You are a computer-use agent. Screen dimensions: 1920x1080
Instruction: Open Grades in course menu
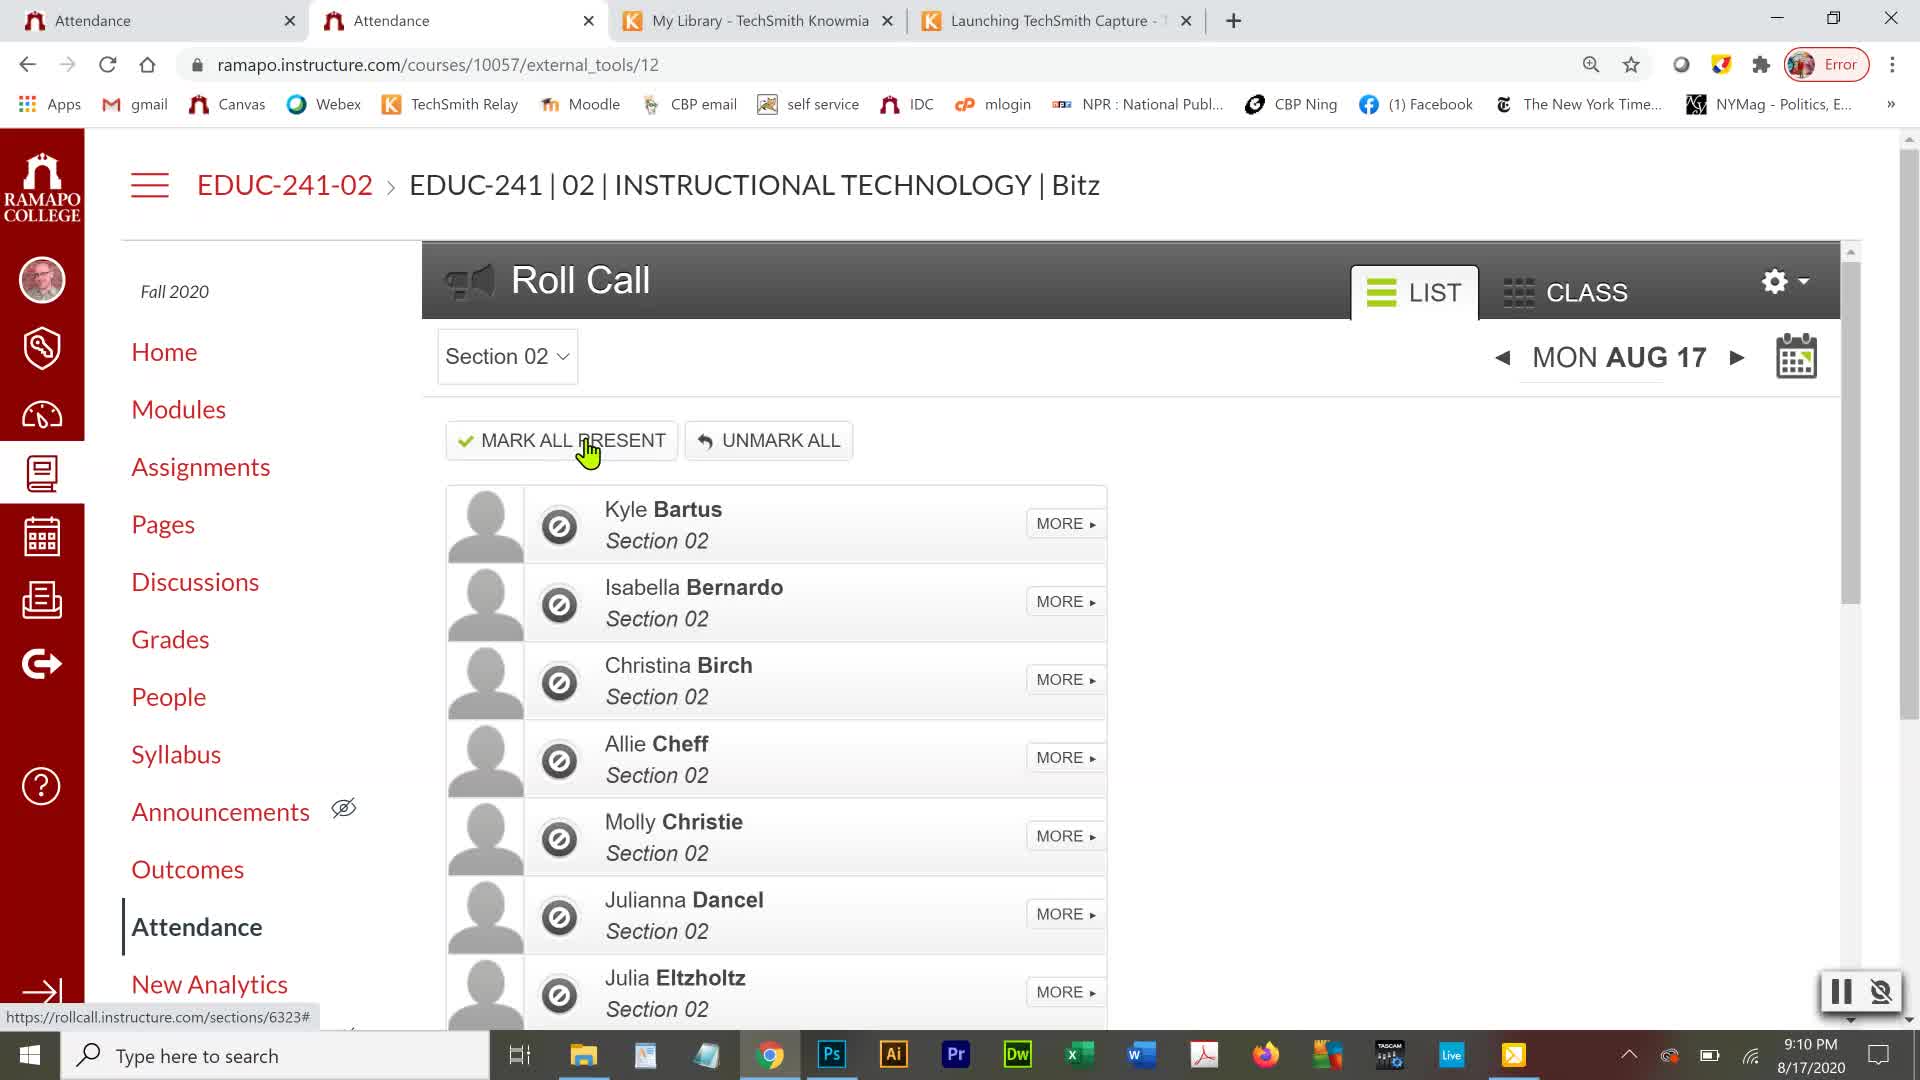coord(170,640)
